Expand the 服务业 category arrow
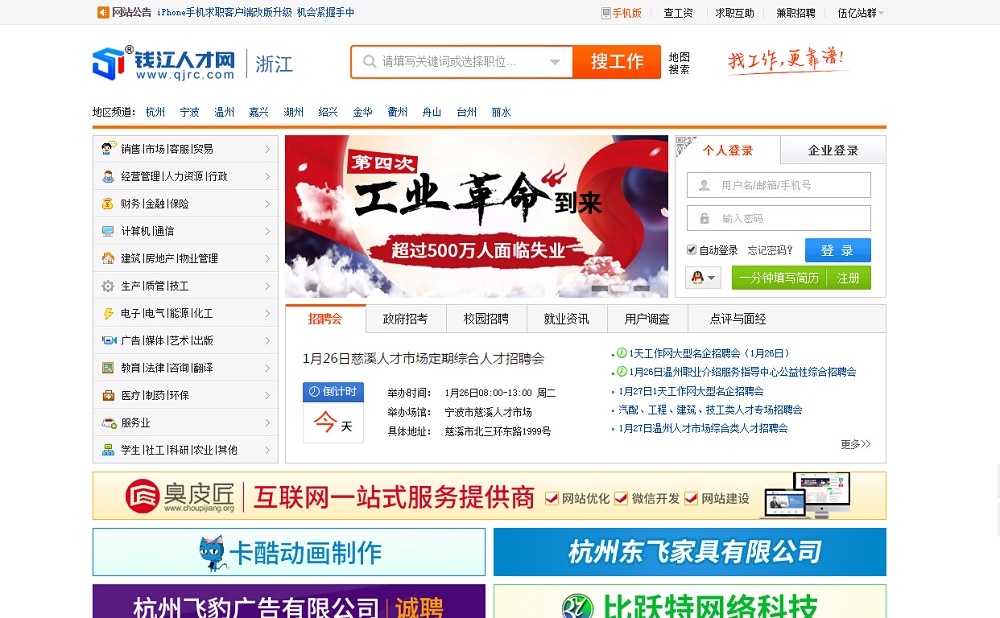Viewport: 1000px width, 618px height. [267, 423]
